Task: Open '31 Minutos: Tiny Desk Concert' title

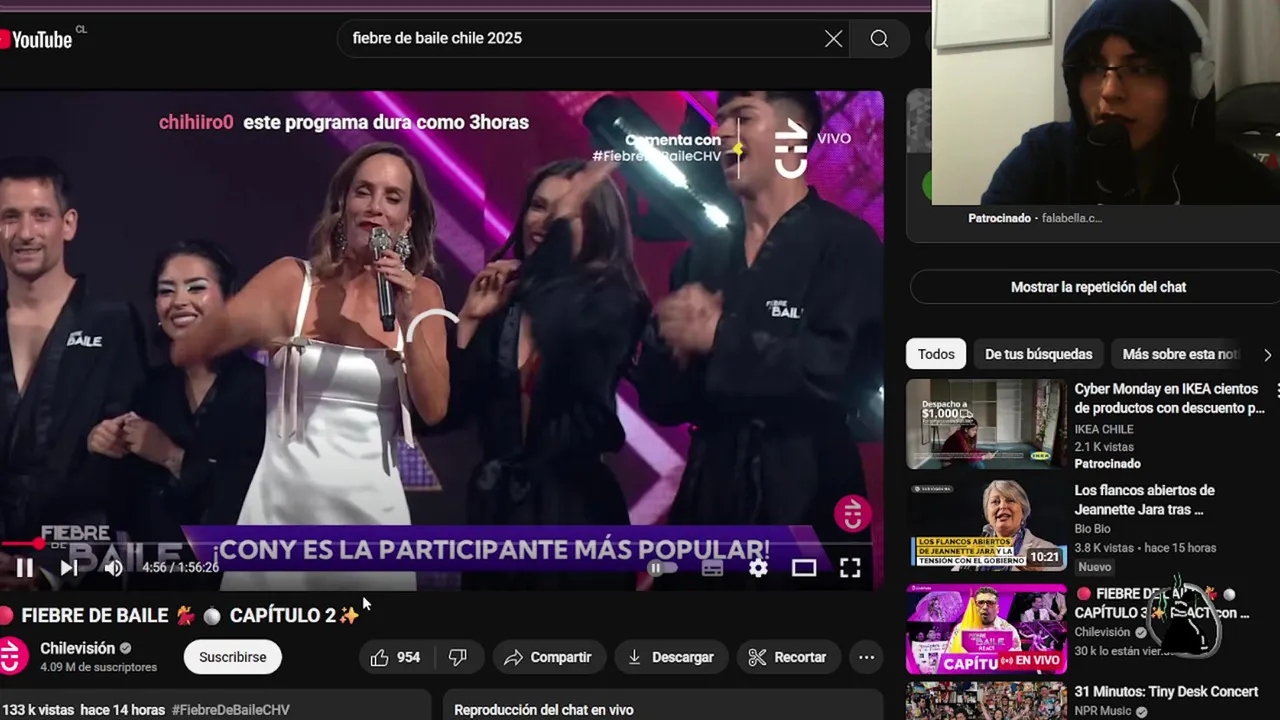Action: click(x=1166, y=692)
